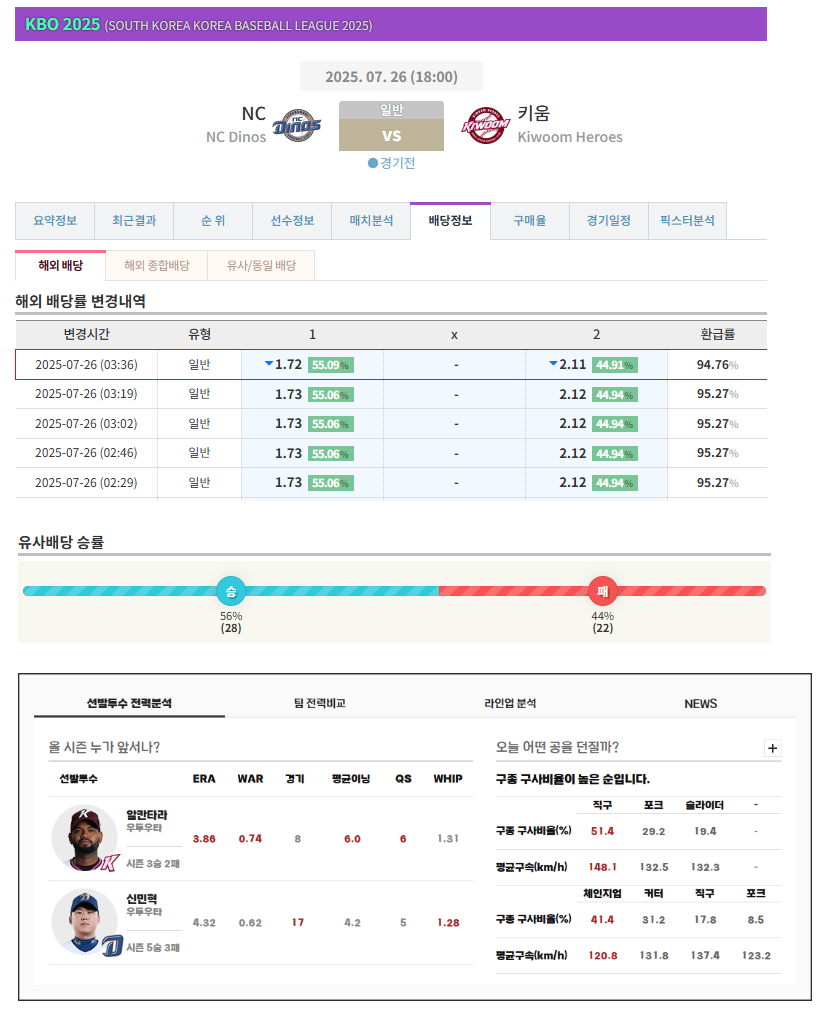This screenshot has width=826, height=1011.
Task: Open the 순 위 standings tab
Action: tap(213, 221)
